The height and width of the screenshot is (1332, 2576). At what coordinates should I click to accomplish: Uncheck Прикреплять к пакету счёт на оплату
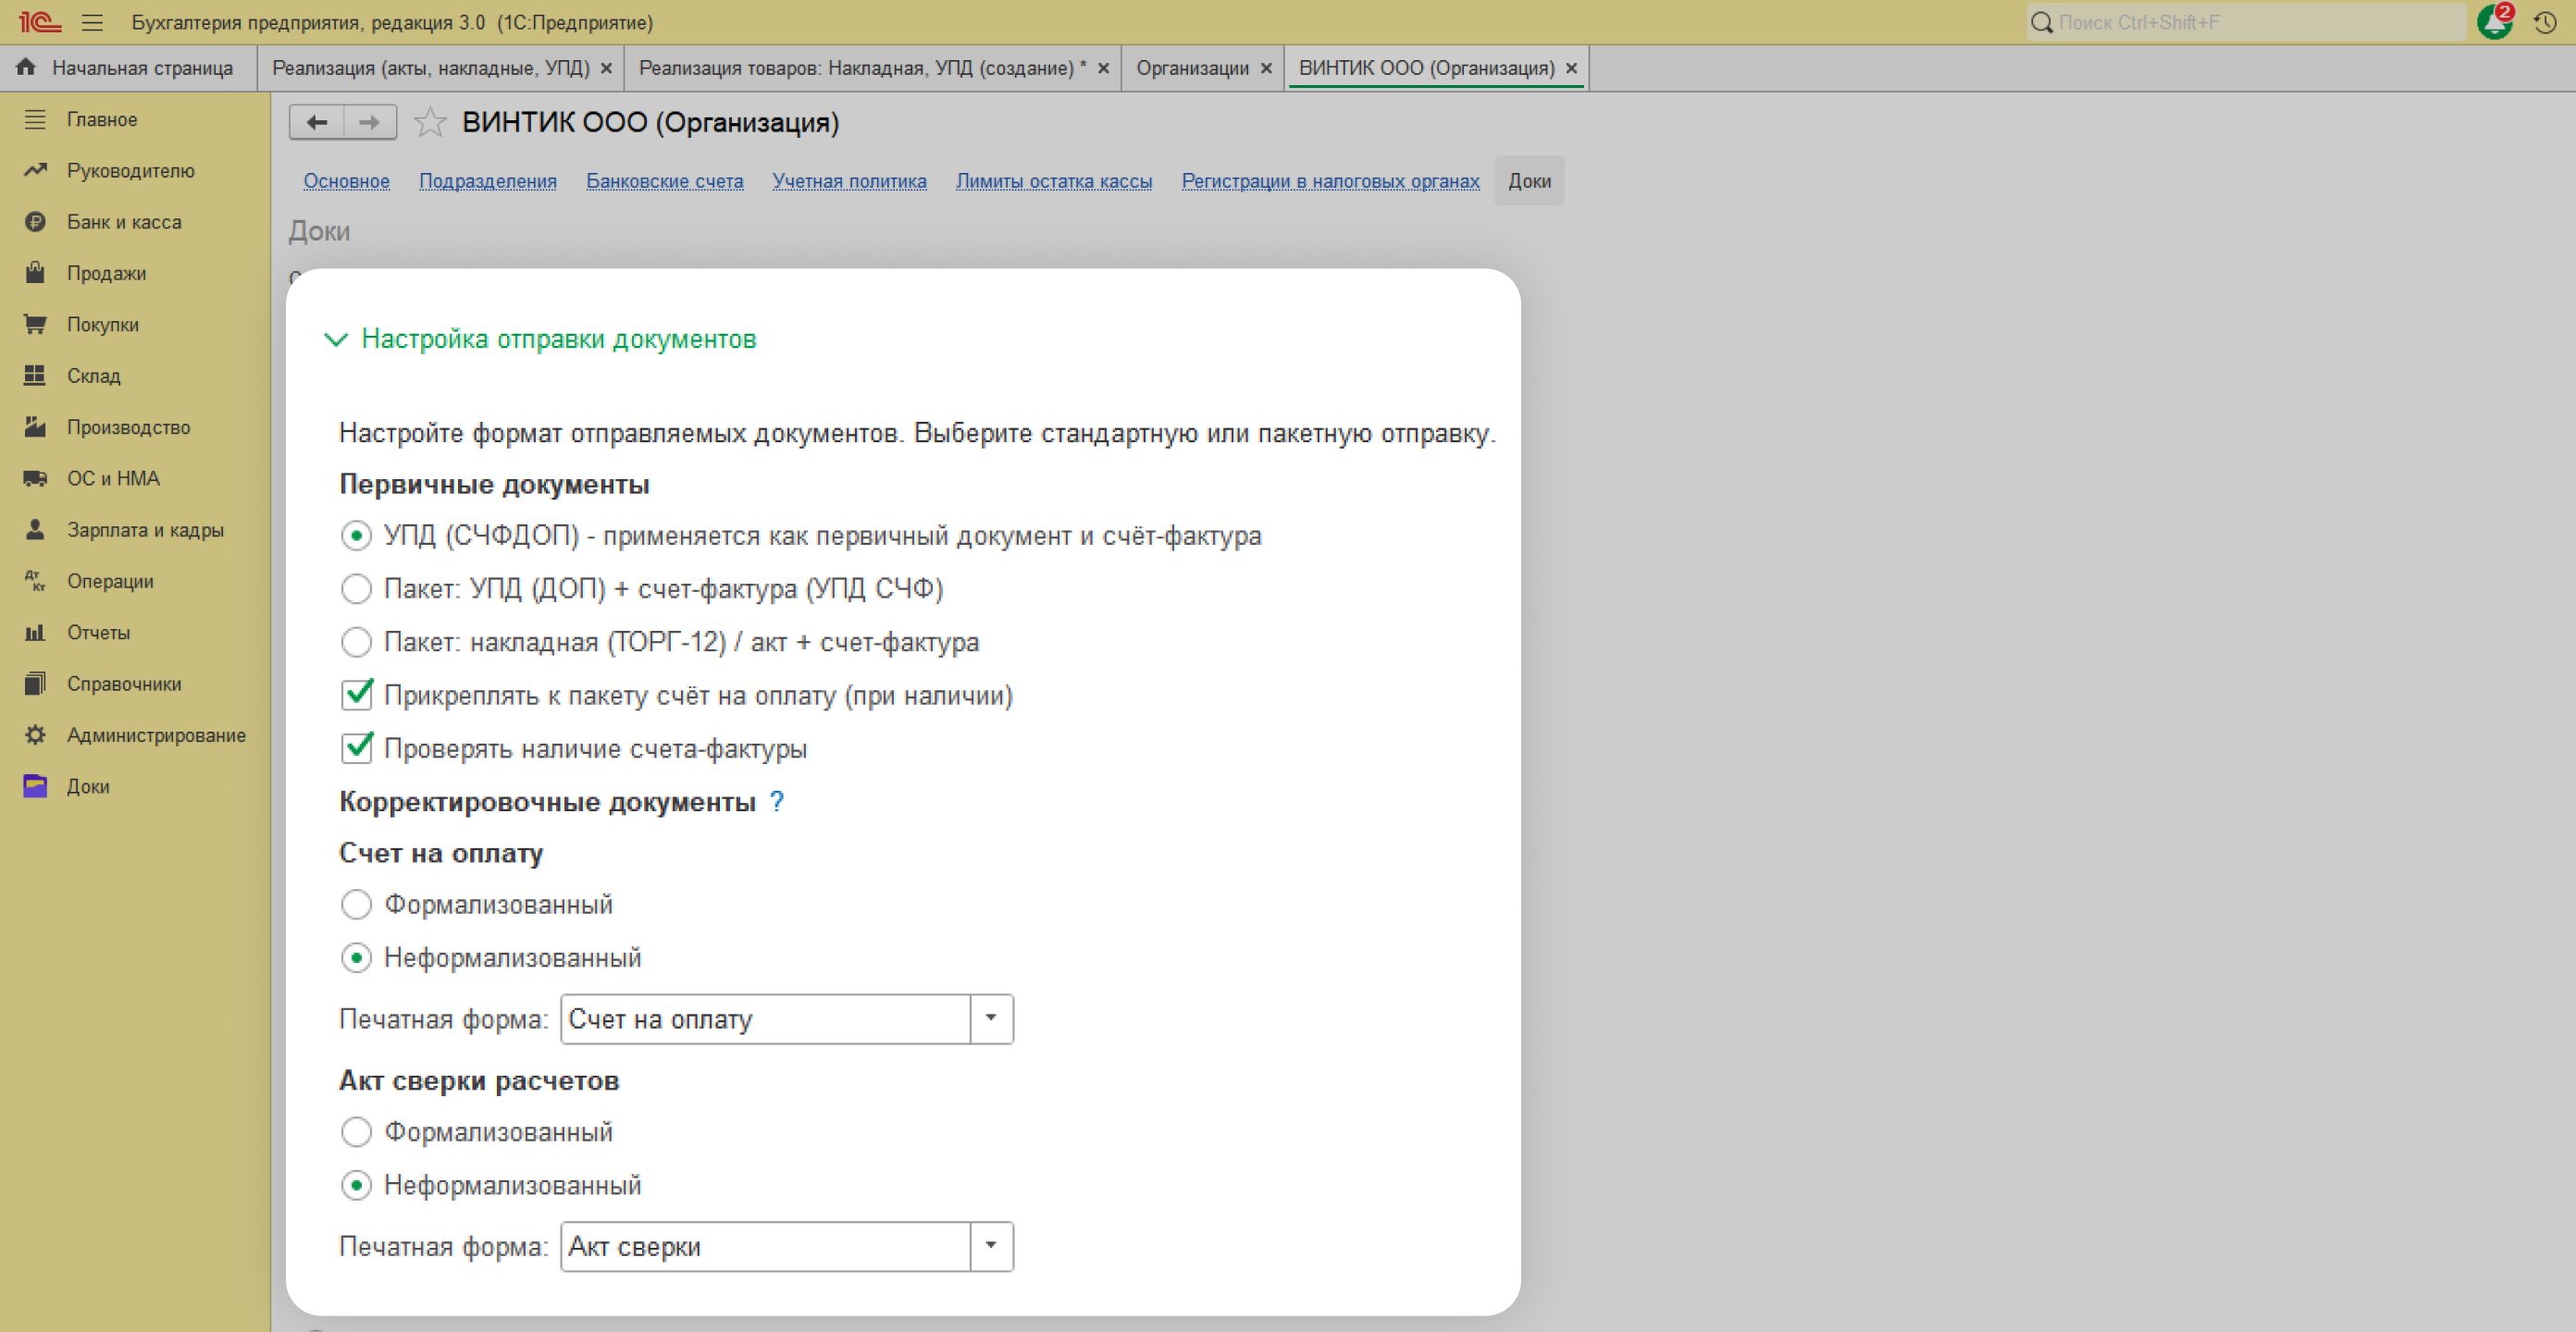click(x=357, y=695)
